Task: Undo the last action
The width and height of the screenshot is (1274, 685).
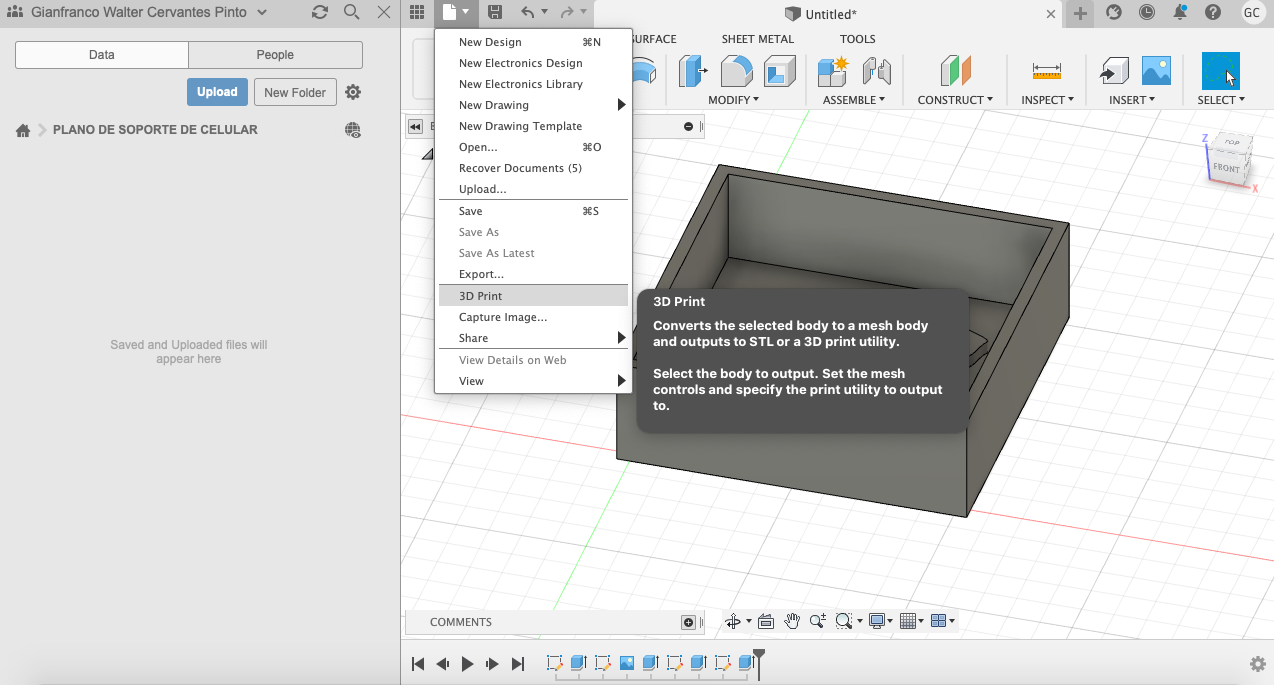Action: [527, 13]
